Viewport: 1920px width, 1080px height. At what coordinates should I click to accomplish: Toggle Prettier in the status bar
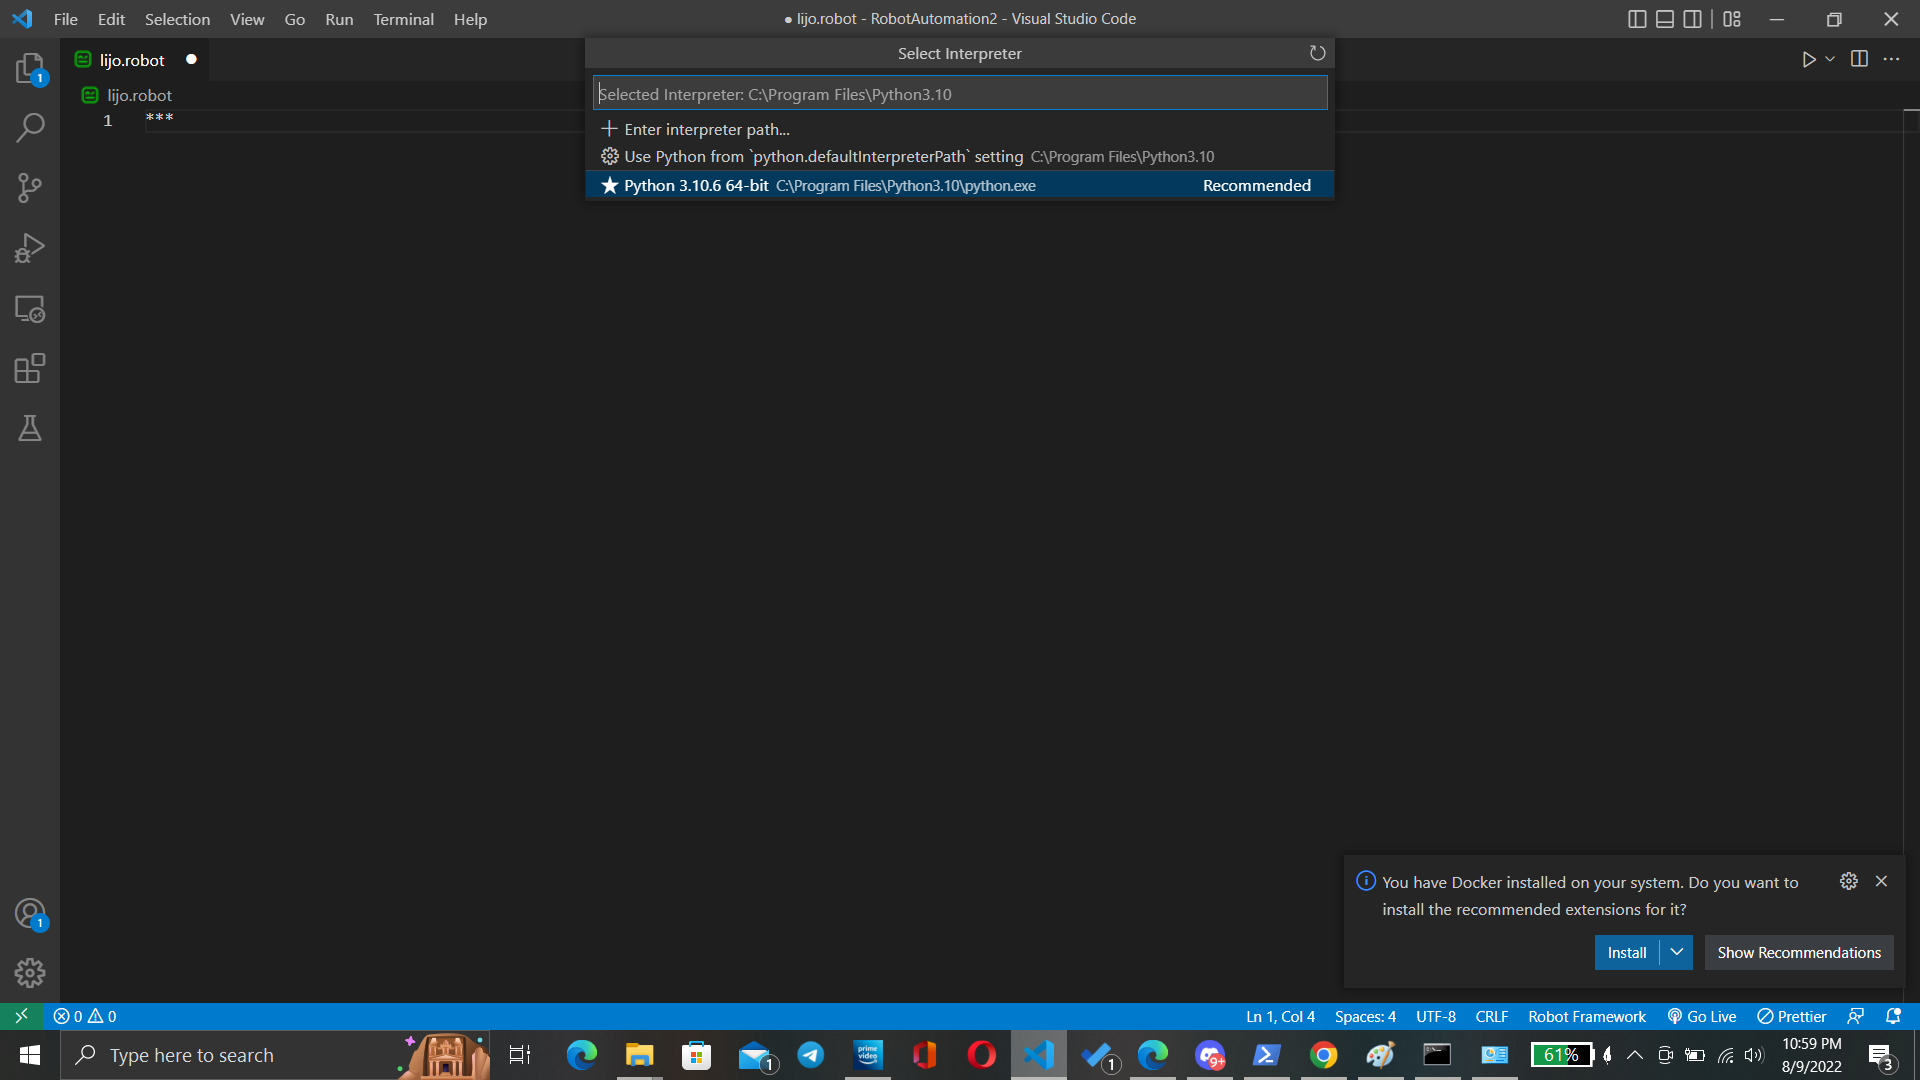1790,1016
